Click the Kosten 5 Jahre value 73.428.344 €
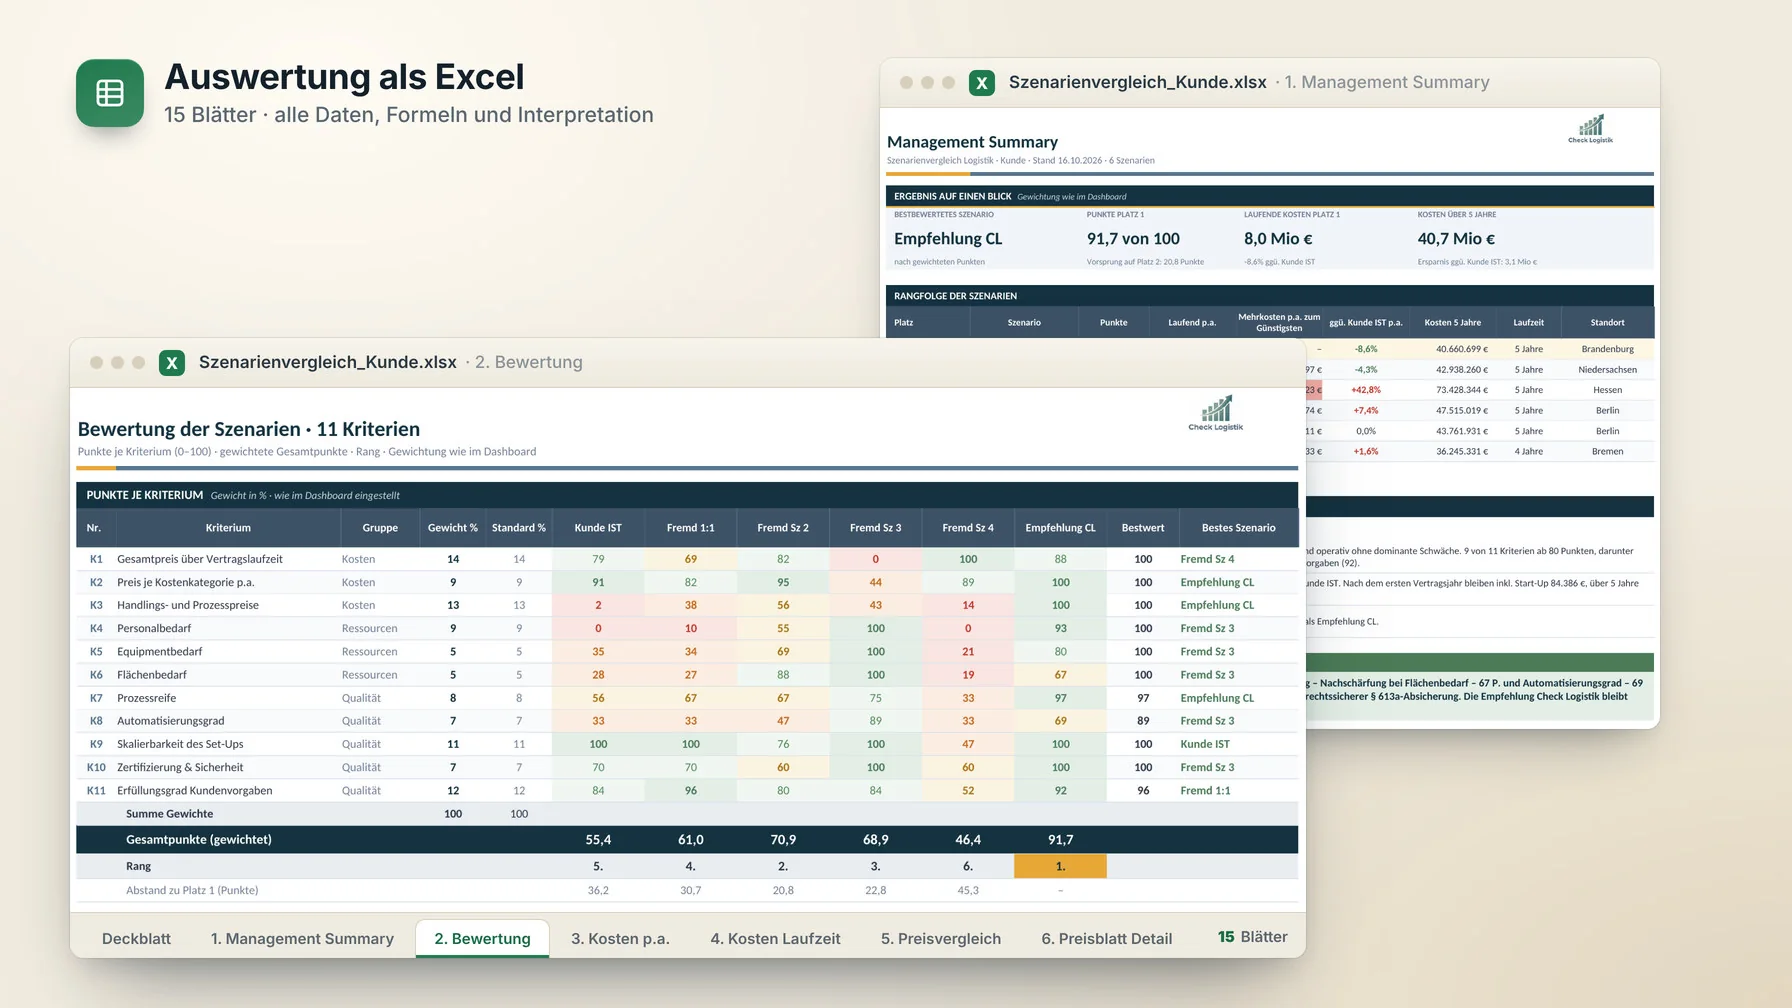Screen dimensions: 1792x1008 (x=1461, y=390)
